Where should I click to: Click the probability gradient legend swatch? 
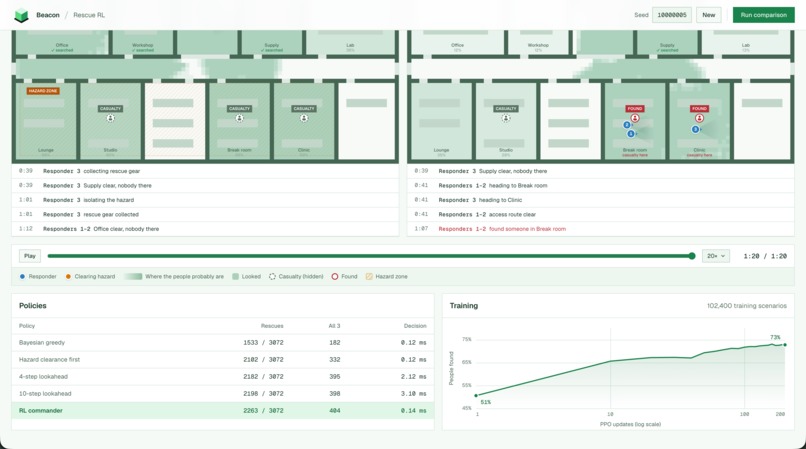tap(133, 277)
